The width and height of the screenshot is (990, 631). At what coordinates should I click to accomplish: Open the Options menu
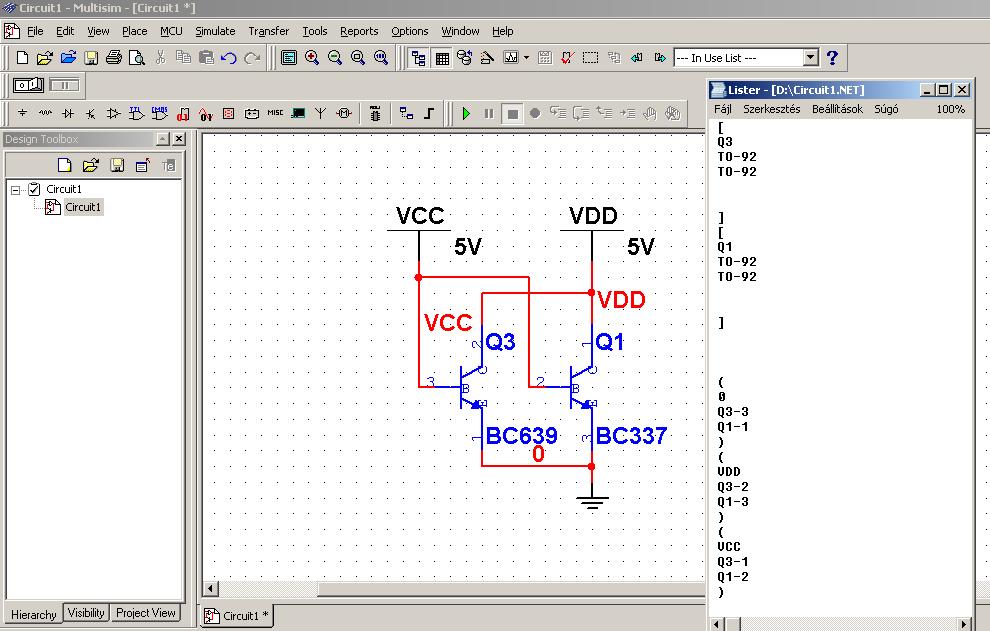point(409,31)
